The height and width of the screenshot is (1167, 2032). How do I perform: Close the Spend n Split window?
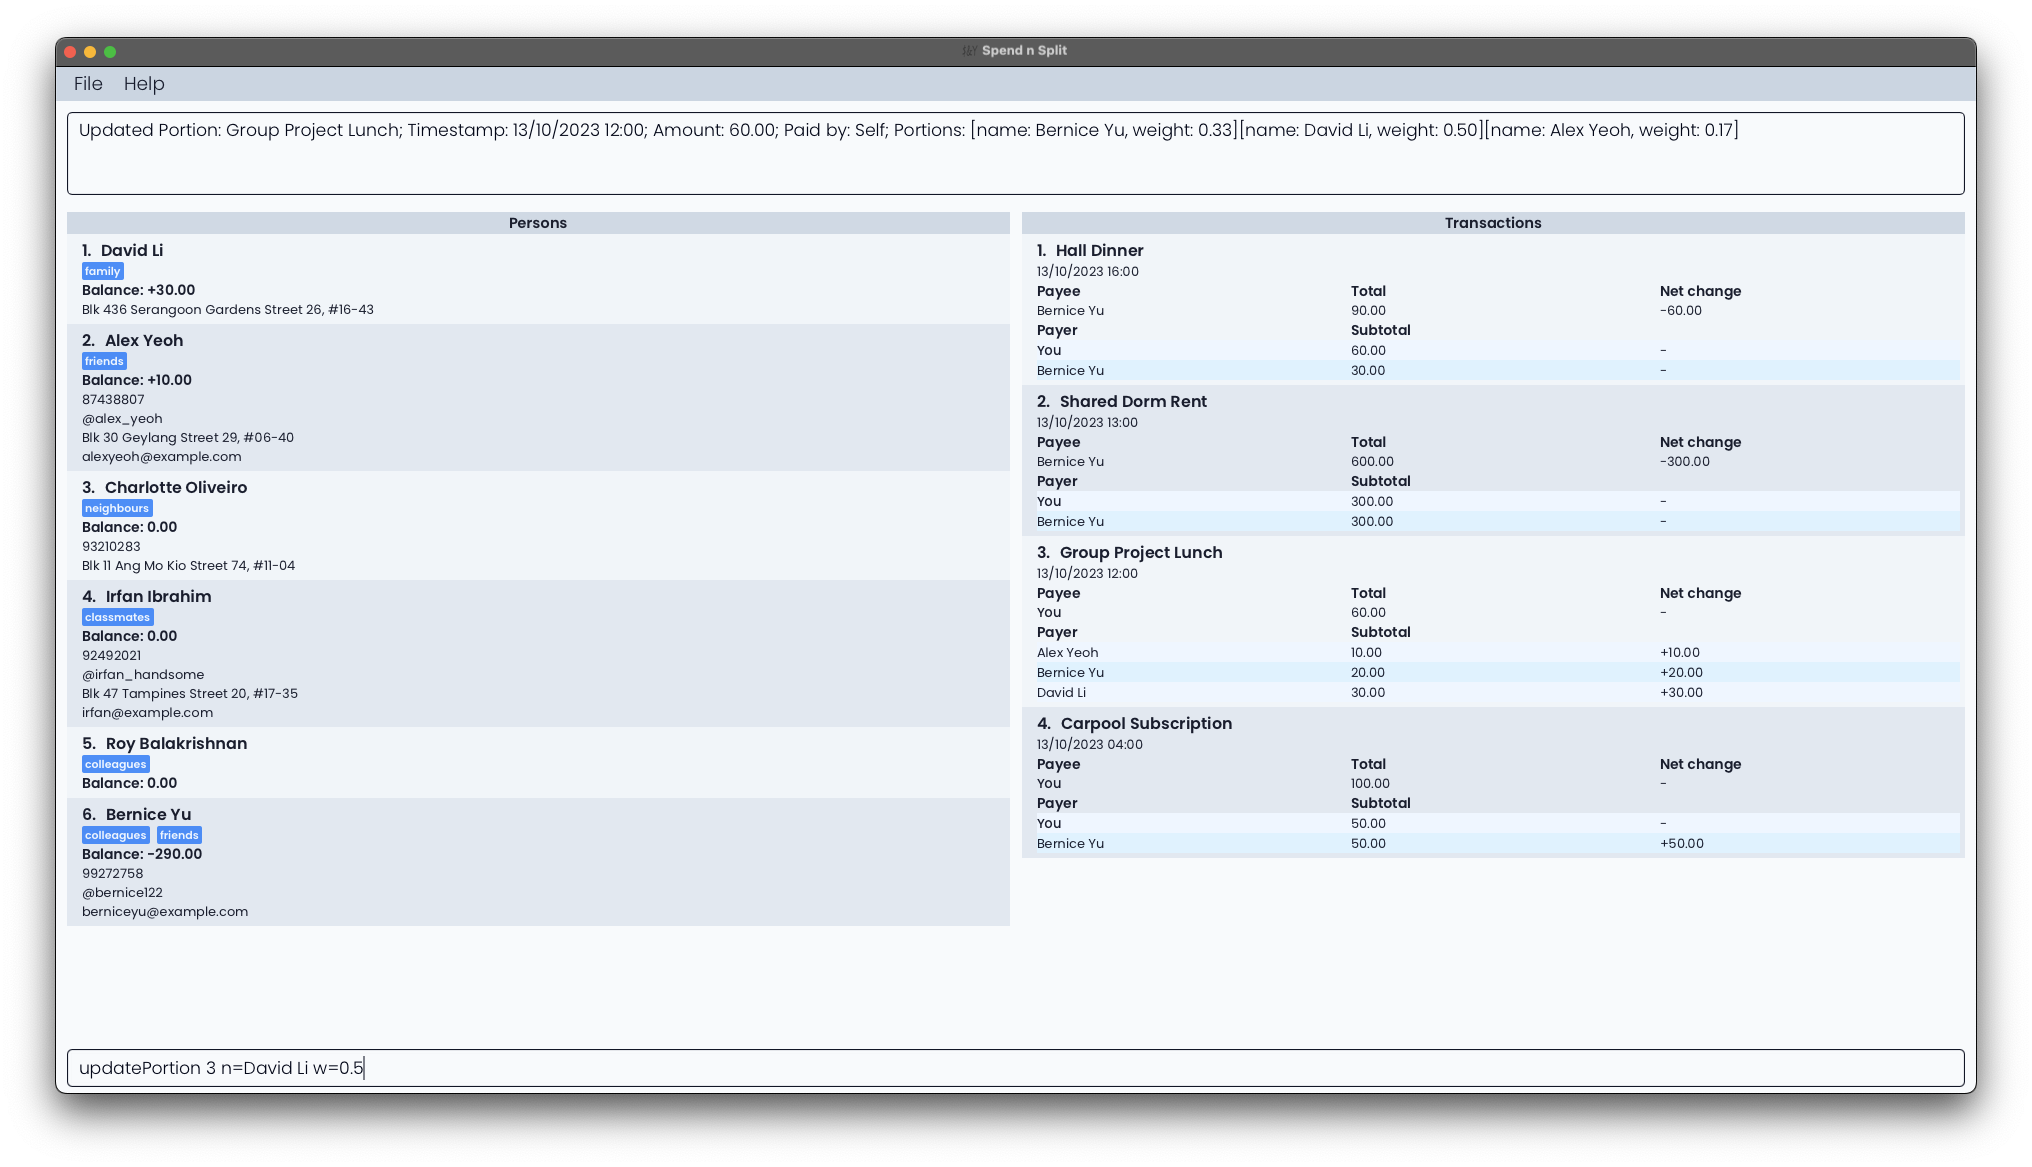coord(70,52)
